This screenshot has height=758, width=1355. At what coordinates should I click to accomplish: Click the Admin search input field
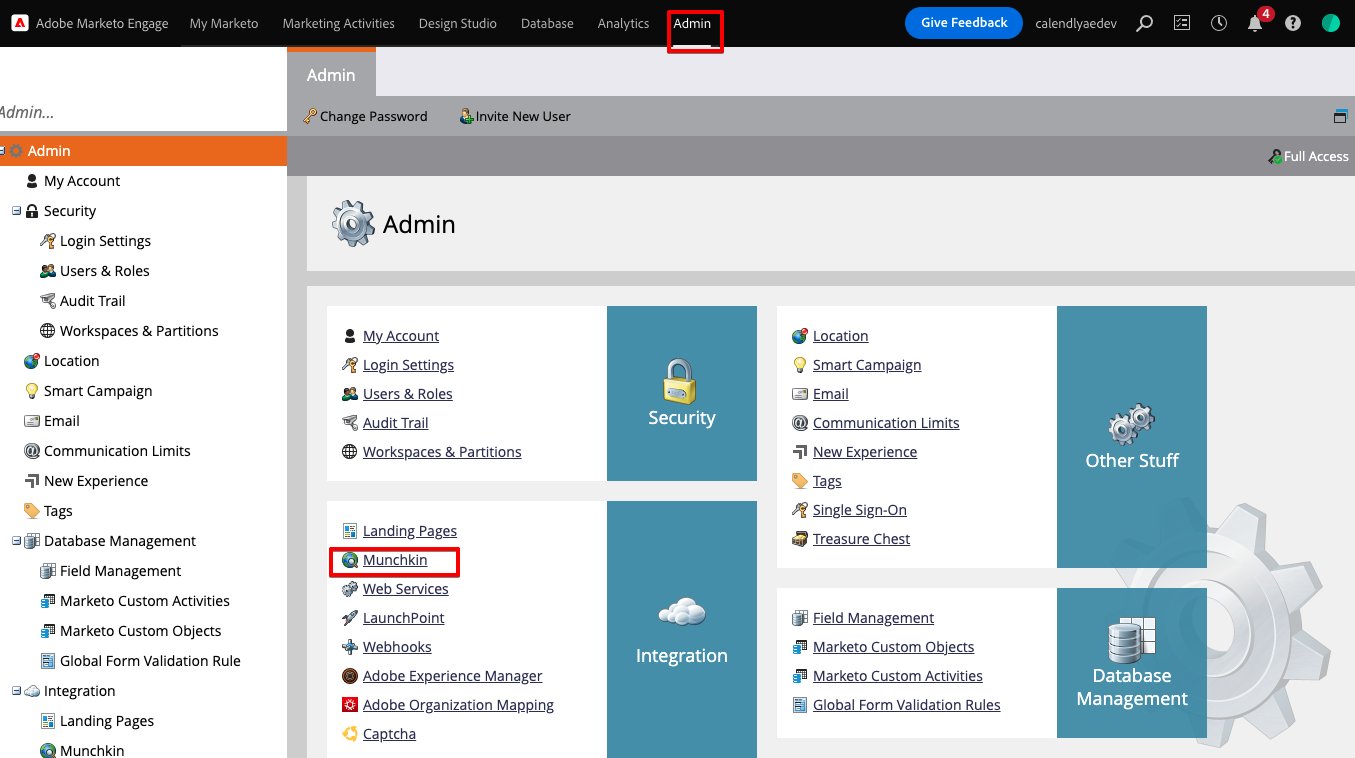pyautogui.click(x=140, y=112)
